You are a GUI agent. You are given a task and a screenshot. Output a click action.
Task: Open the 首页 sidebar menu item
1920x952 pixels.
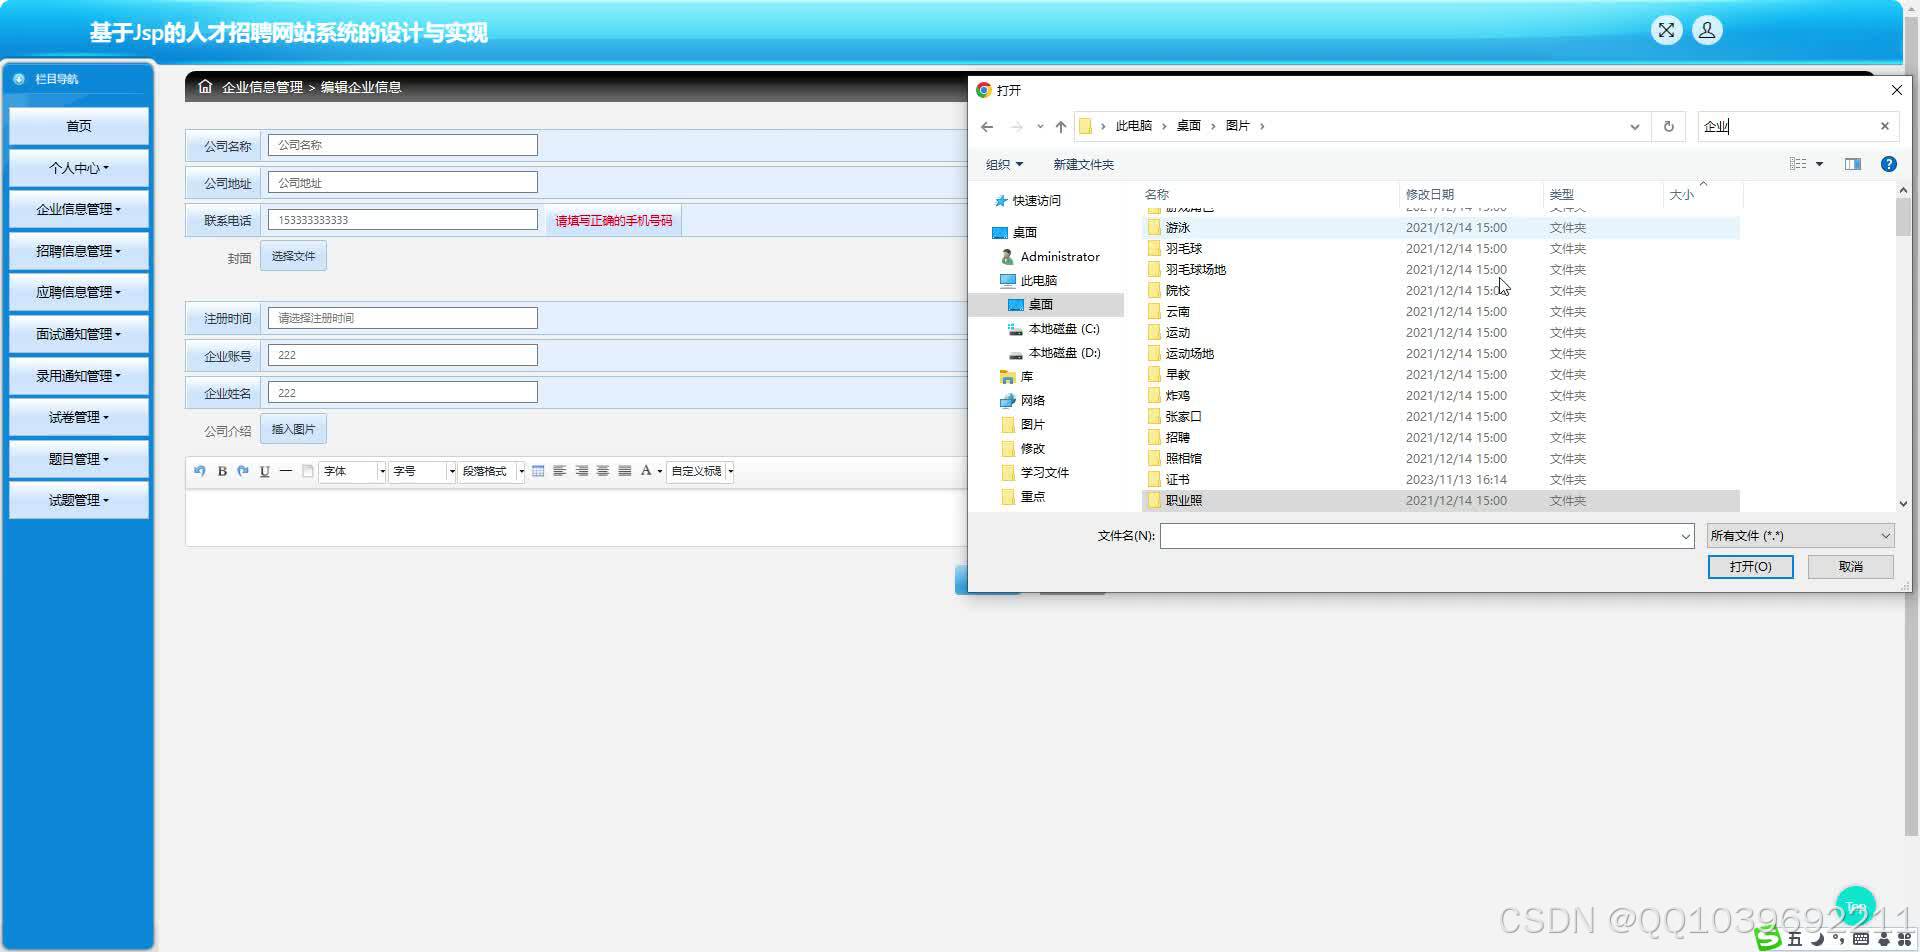(x=79, y=126)
